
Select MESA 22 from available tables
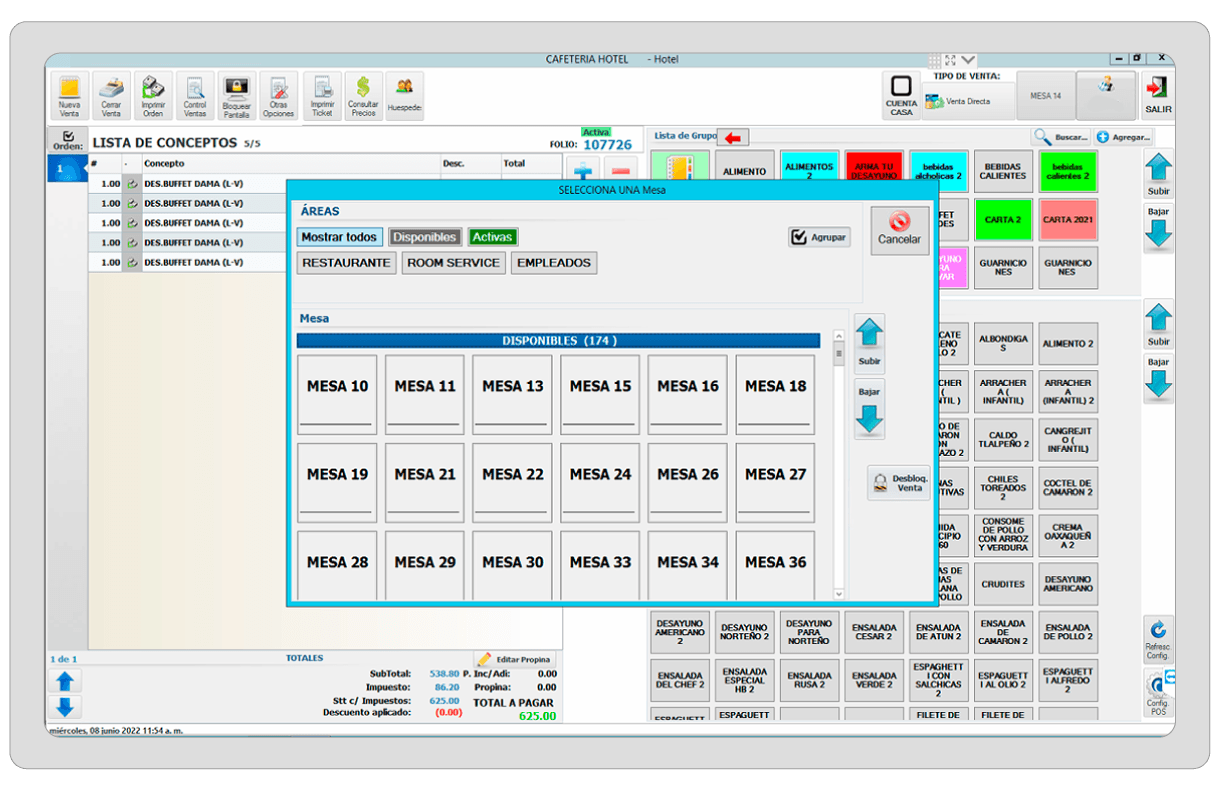point(513,482)
